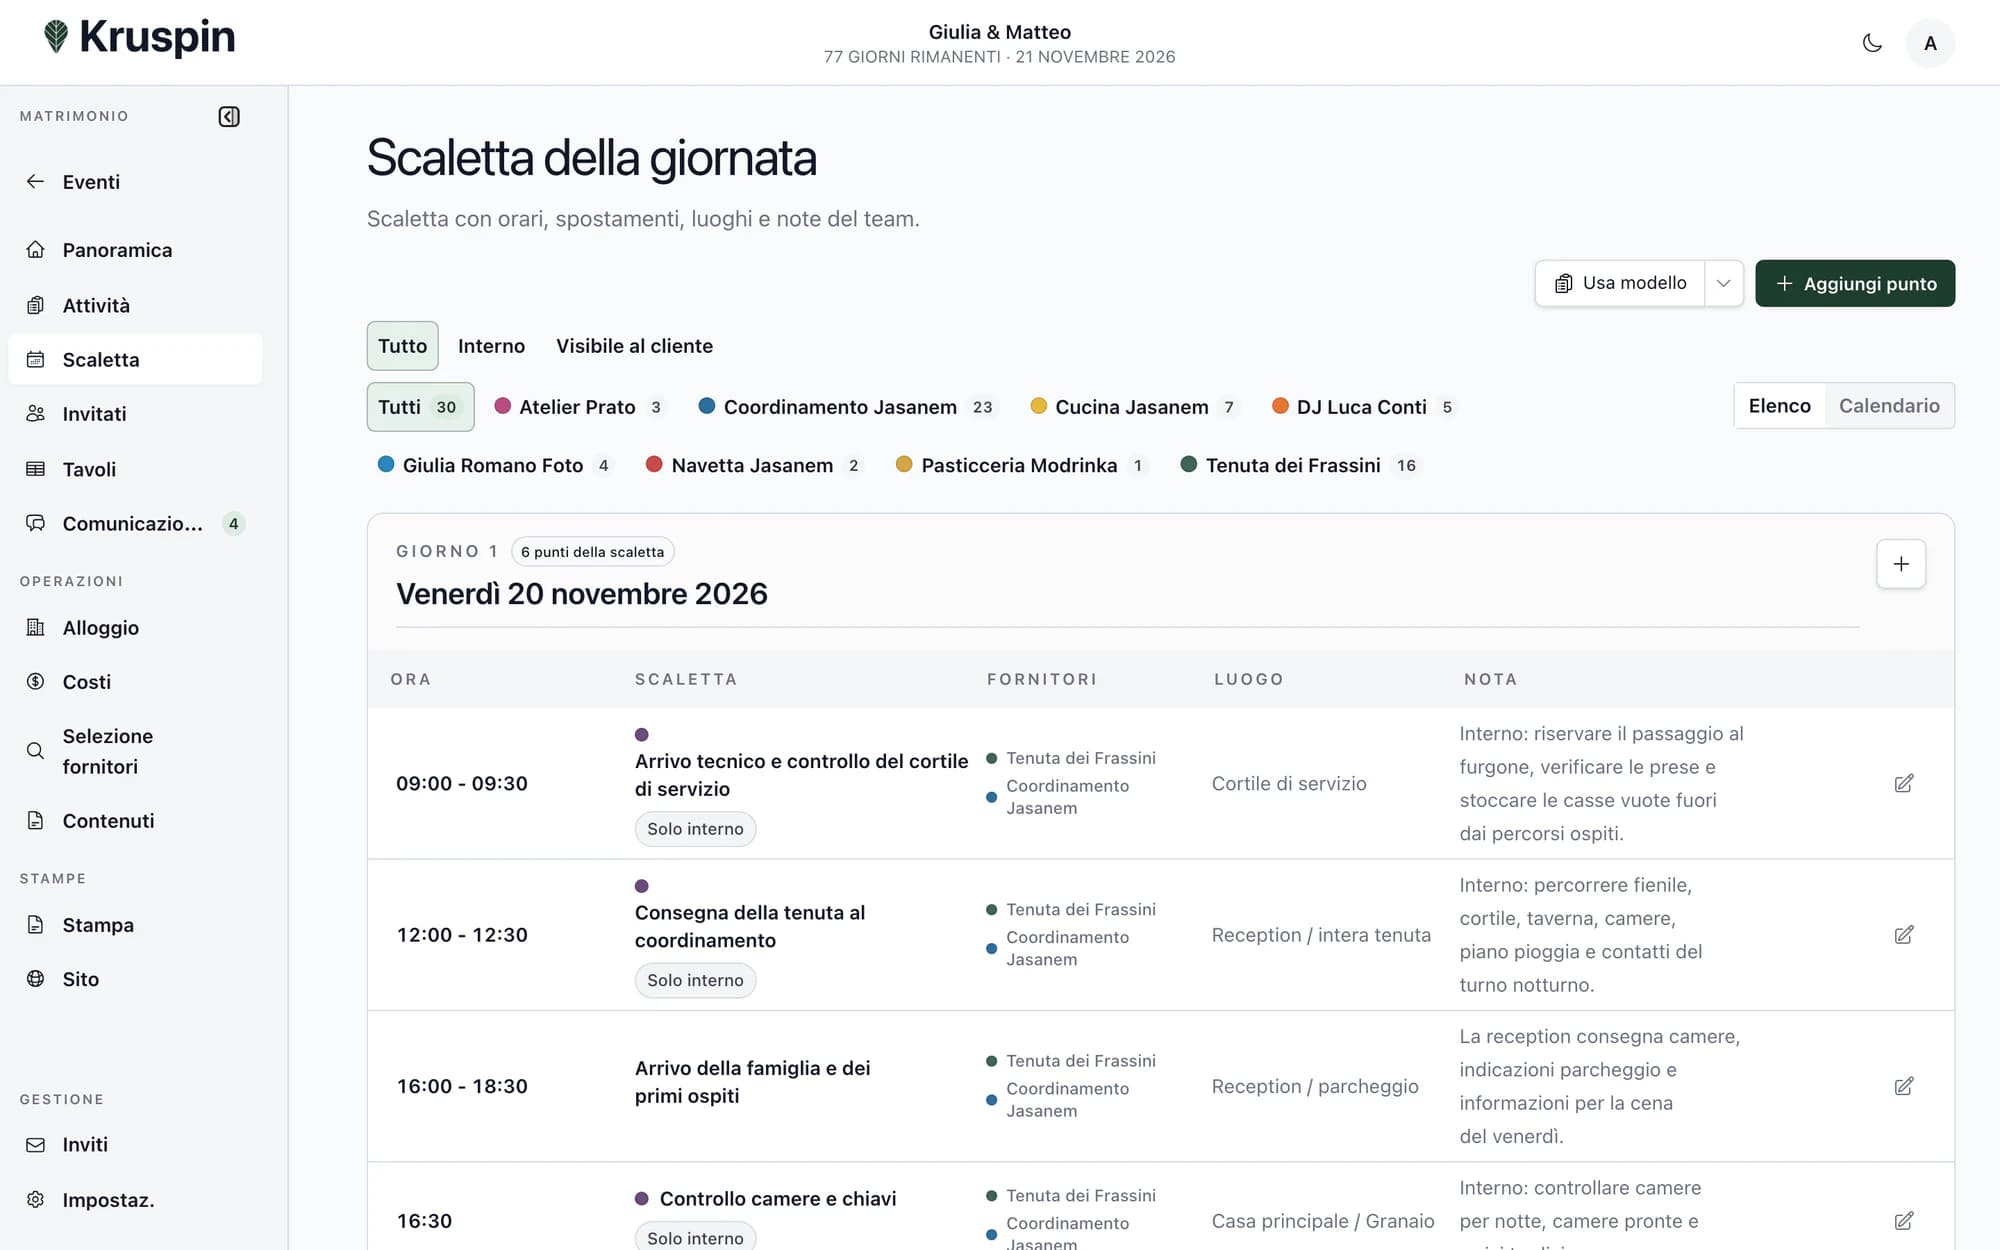Add a point to Giorno 1 with plus button
This screenshot has width=2000, height=1250.
point(1901,564)
